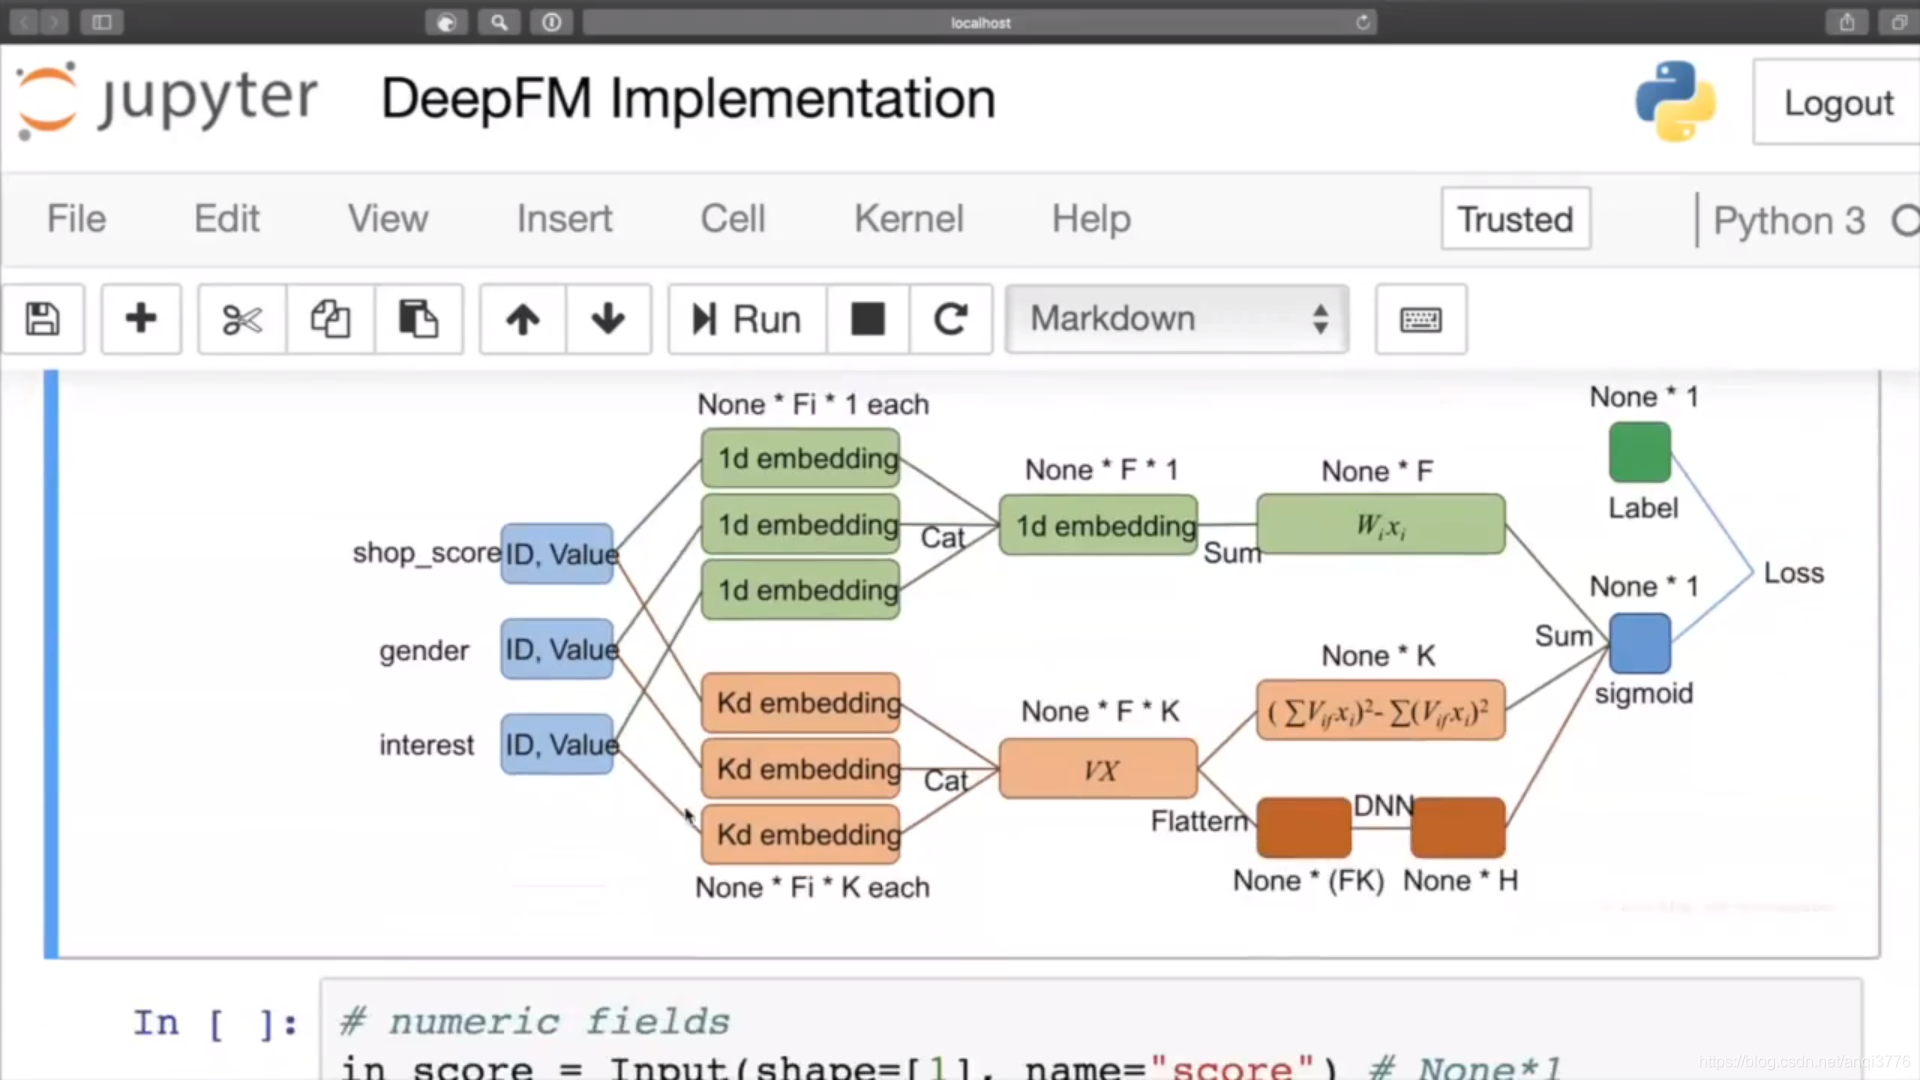Click the gender ID, Value box

557,649
